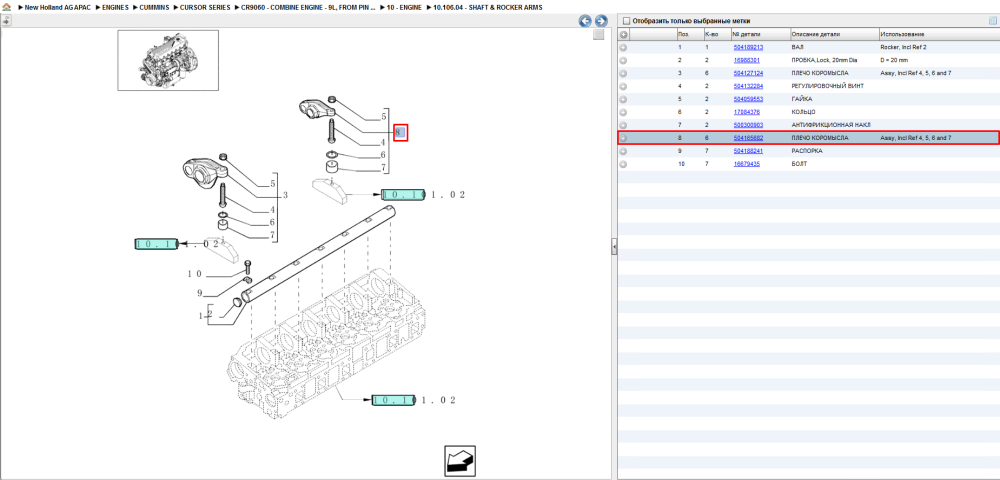
Task: Select highlighted callout 8 in the diagram
Action: pos(400,133)
